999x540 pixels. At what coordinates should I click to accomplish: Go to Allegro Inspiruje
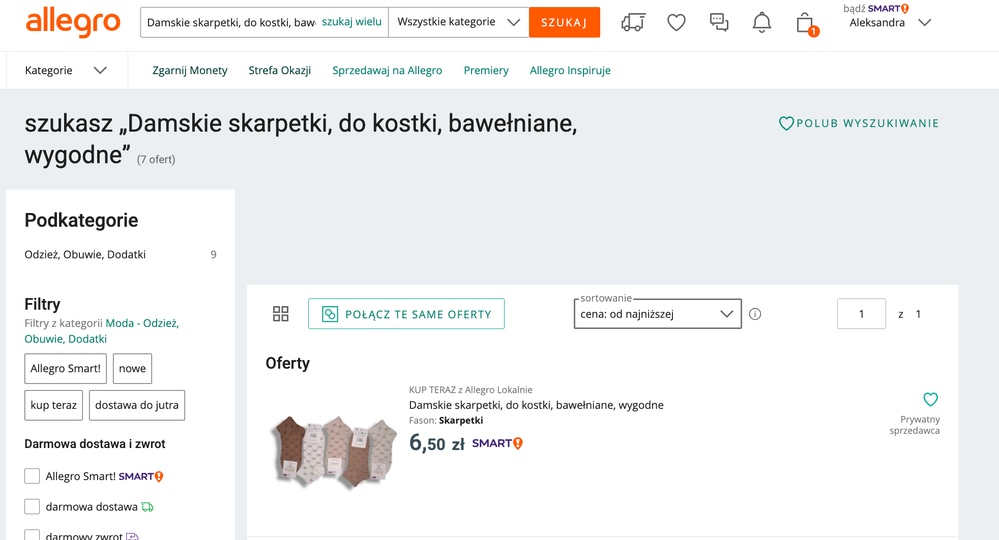570,70
